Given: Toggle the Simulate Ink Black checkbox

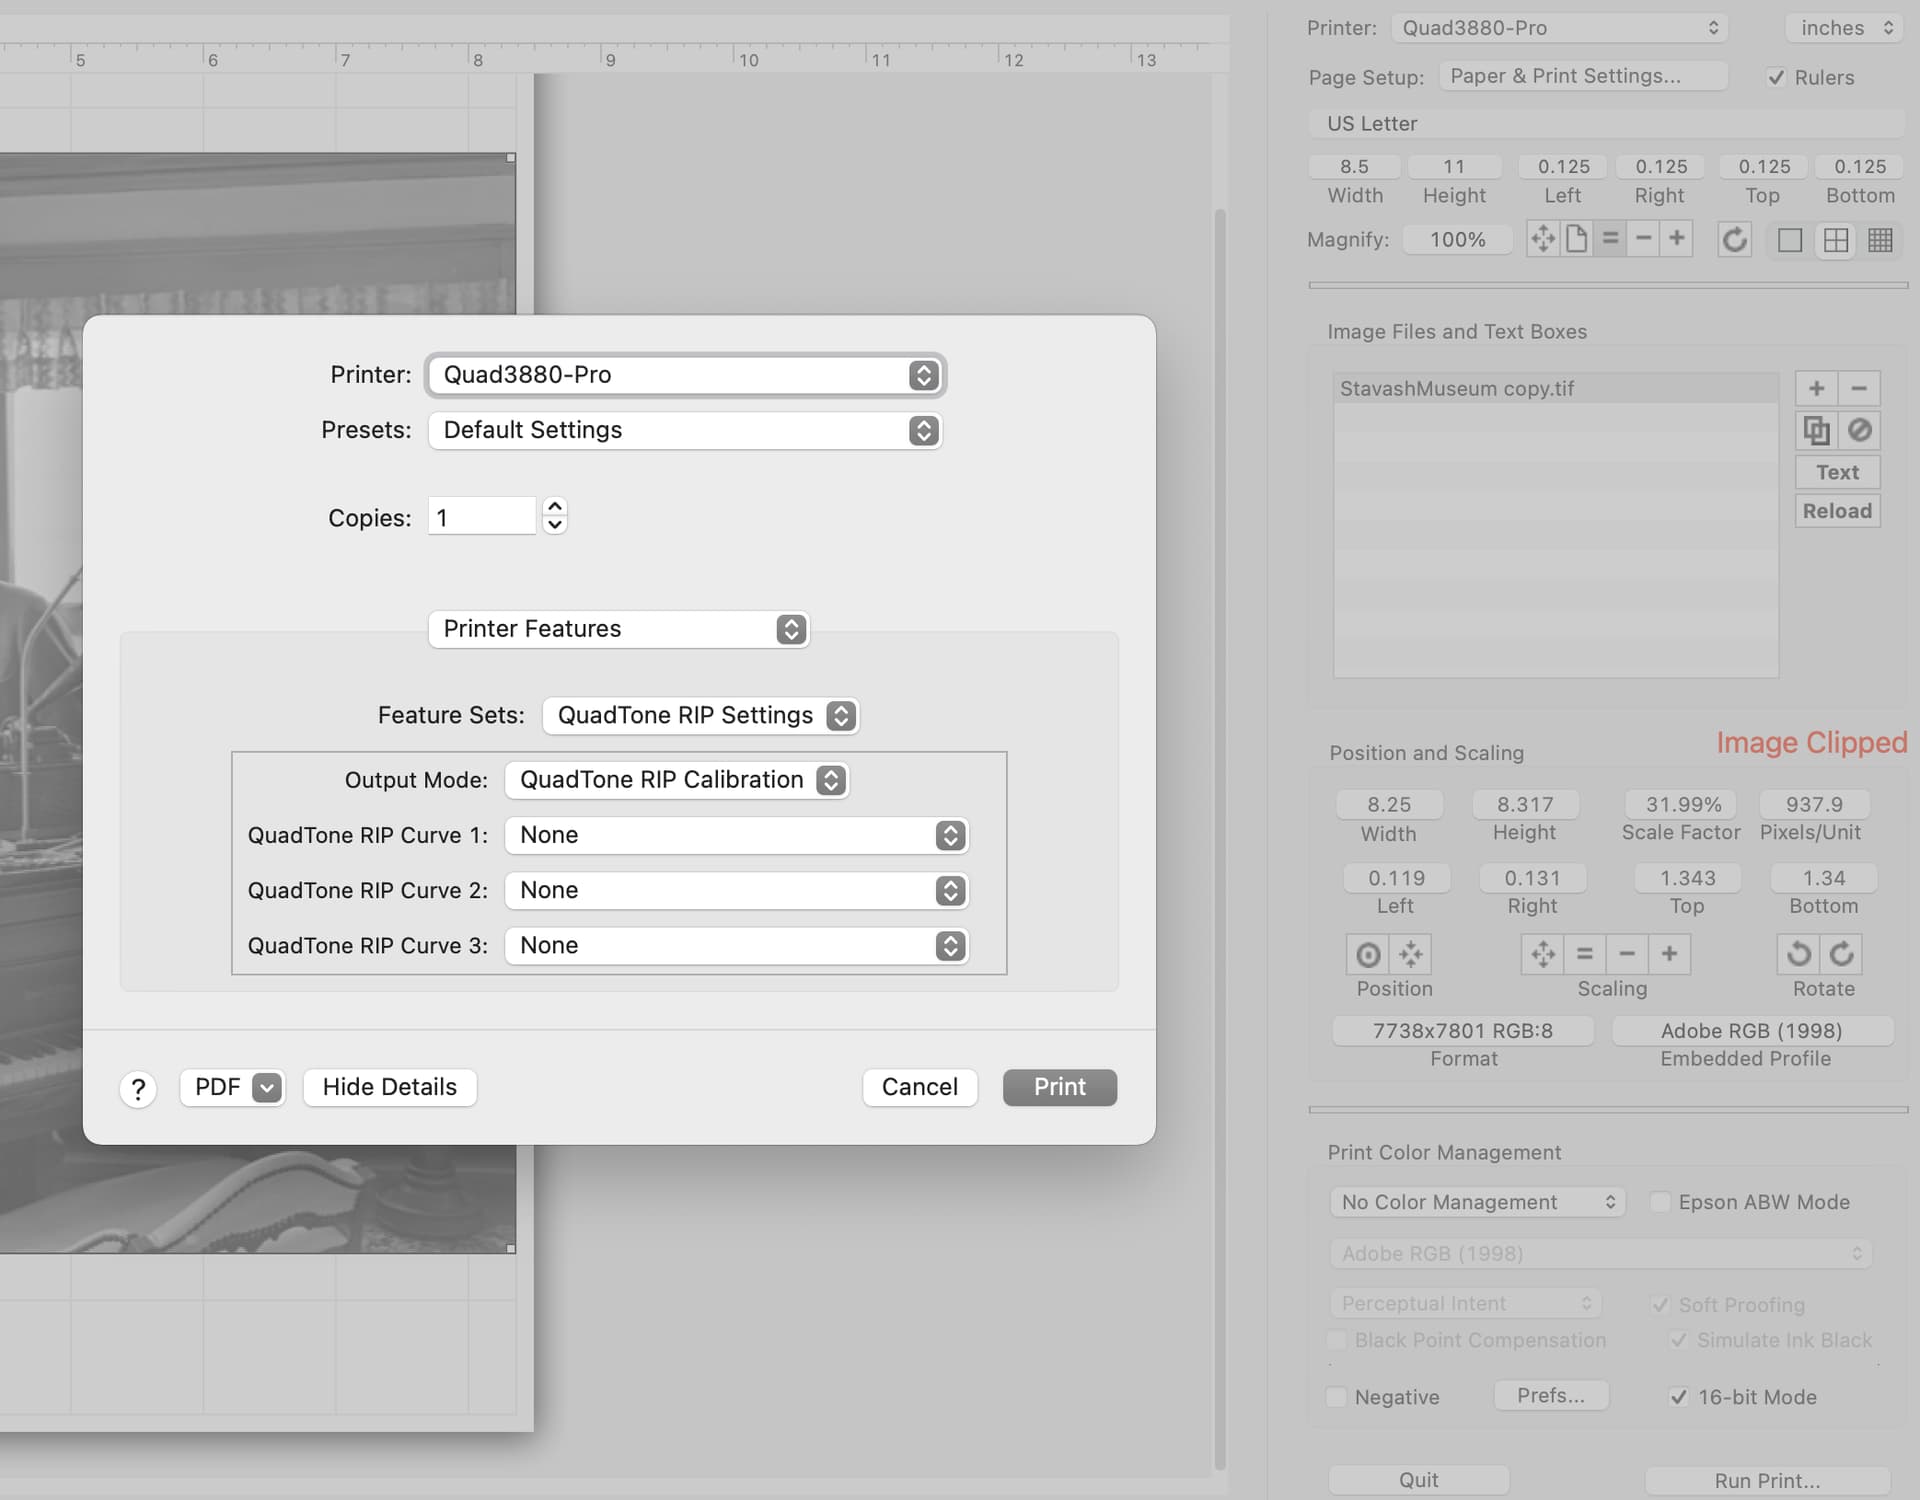Looking at the screenshot, I should (1679, 1340).
